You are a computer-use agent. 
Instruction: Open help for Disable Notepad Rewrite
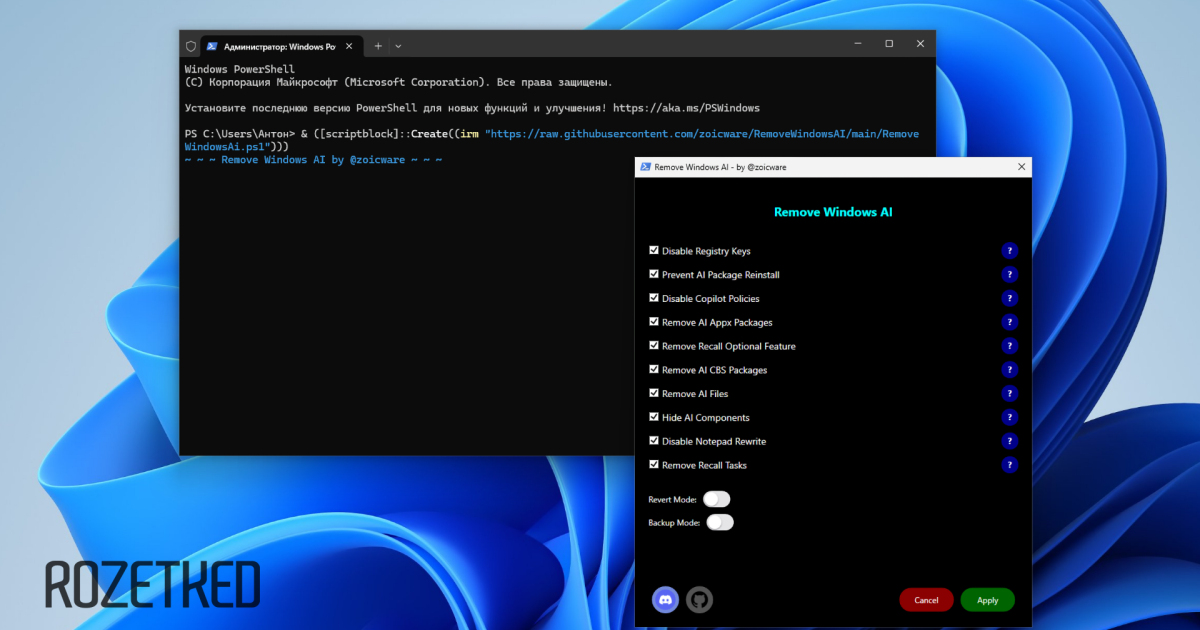click(1009, 441)
